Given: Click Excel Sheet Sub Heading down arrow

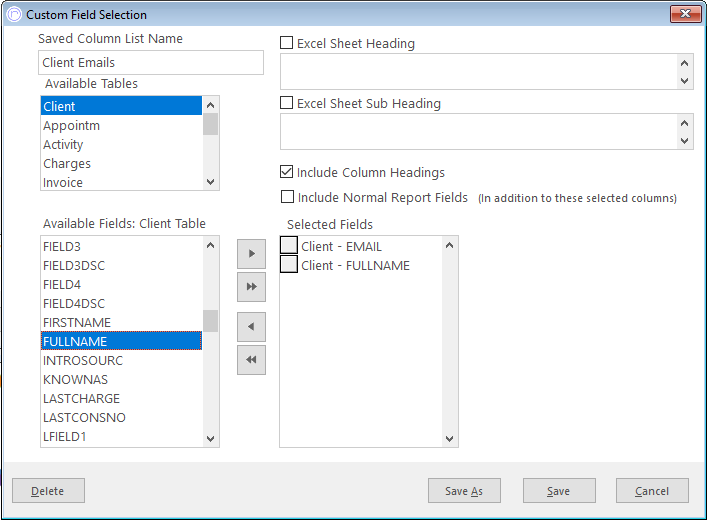Looking at the screenshot, I should (x=684, y=141).
